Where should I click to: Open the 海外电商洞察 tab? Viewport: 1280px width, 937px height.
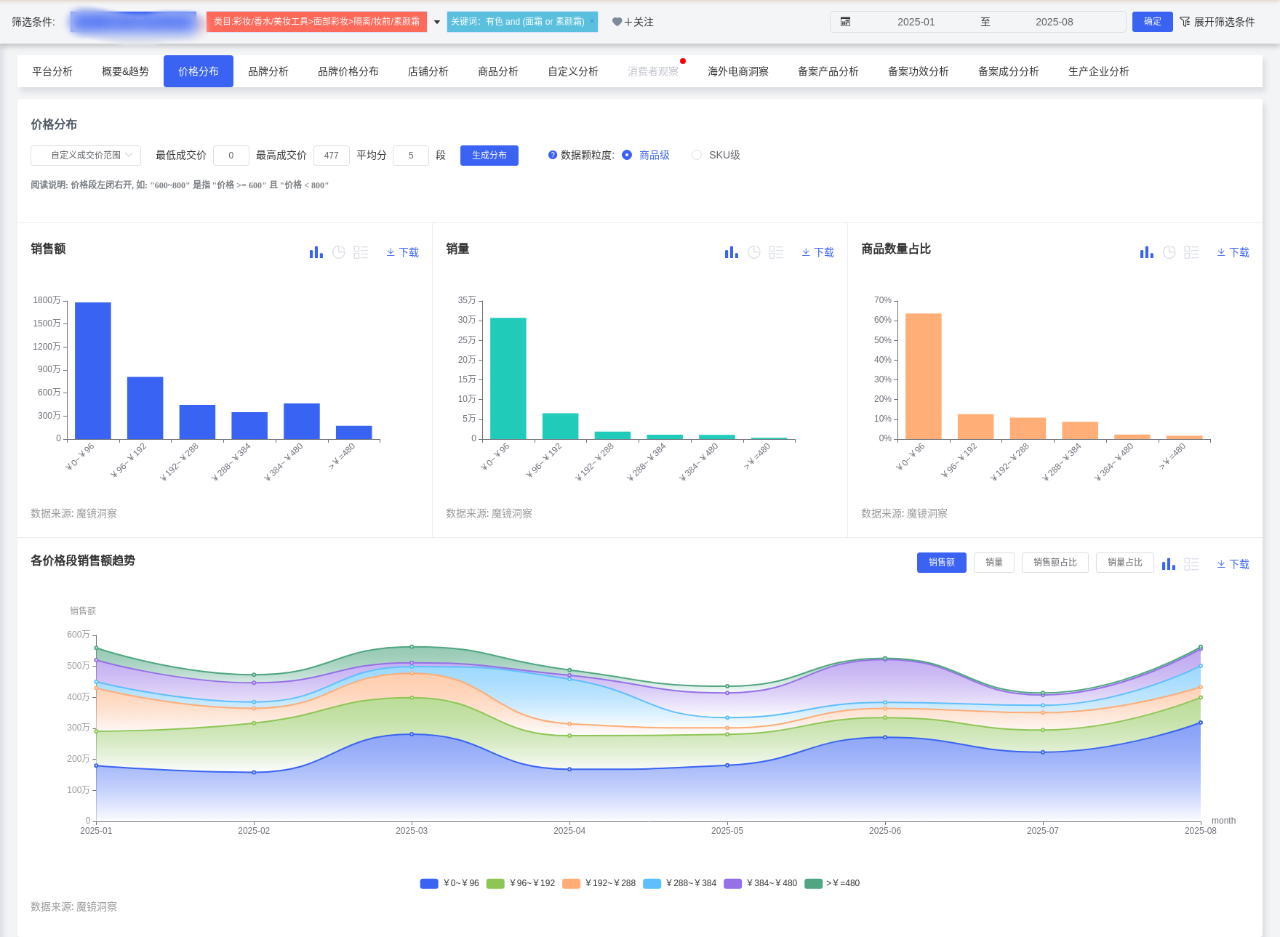(738, 71)
